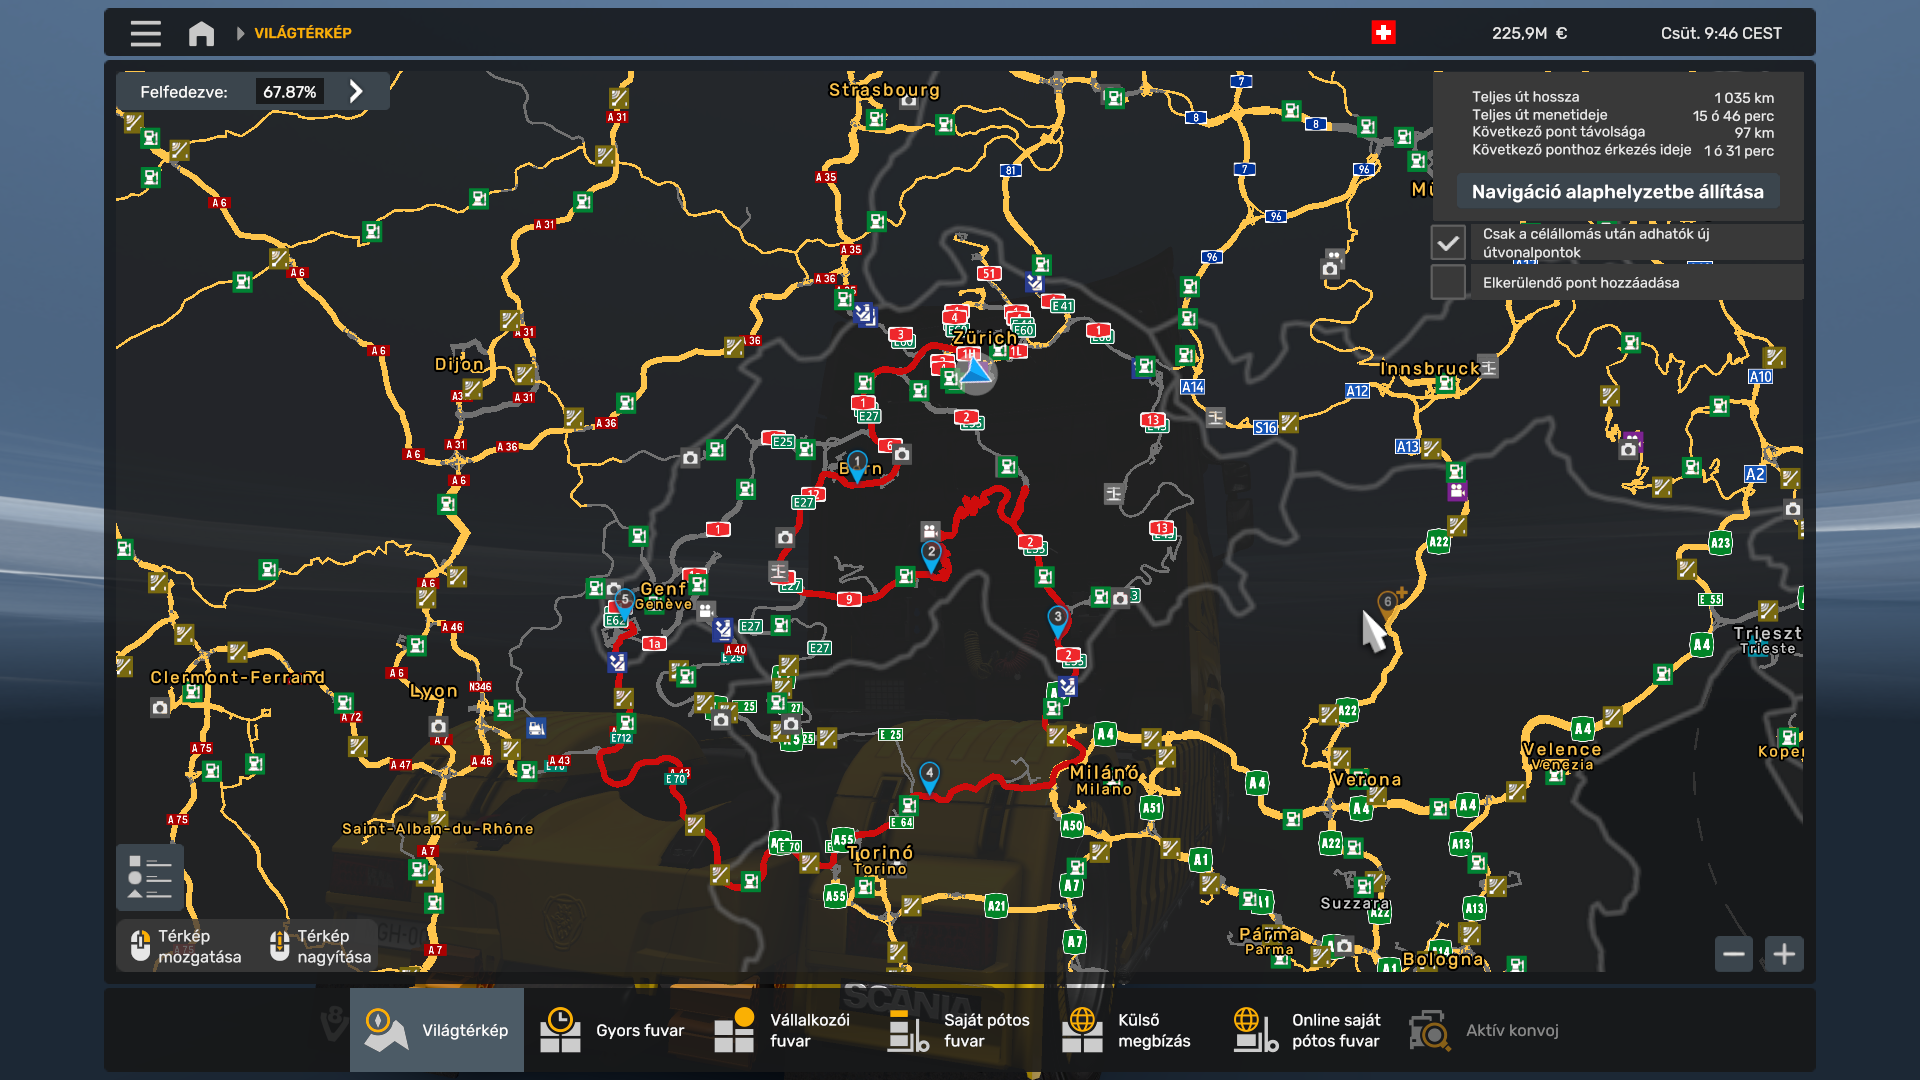Screen dimensions: 1920x1080
Task: Click the A21 road sign marker
Action: coord(996,906)
